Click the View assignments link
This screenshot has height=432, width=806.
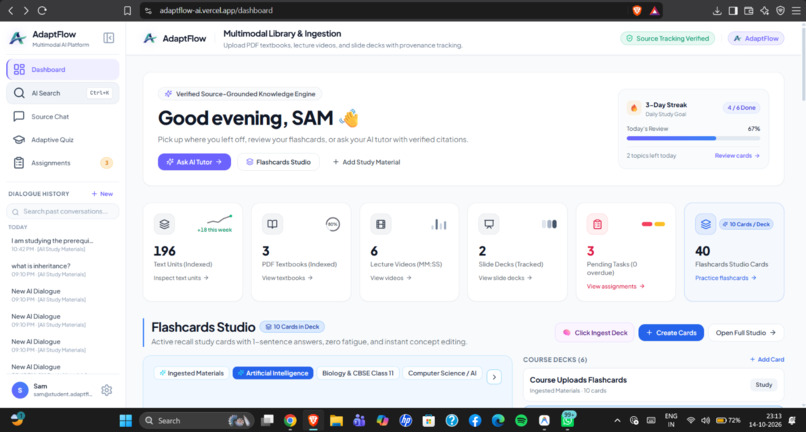(x=616, y=286)
